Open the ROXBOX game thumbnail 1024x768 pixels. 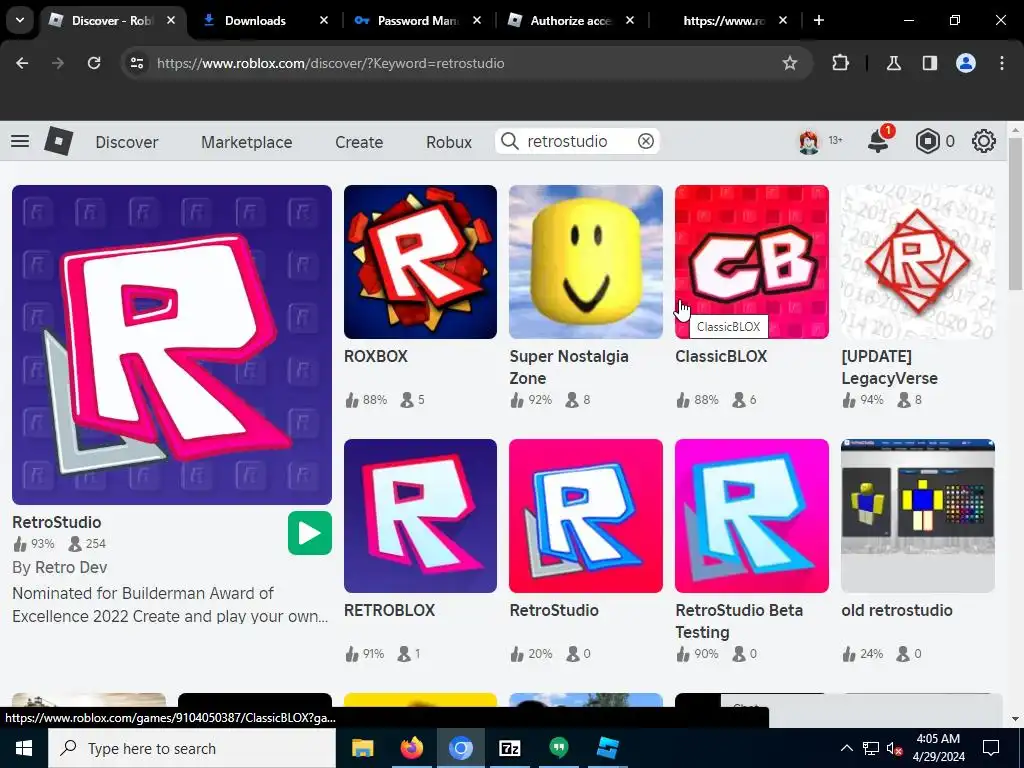420,262
